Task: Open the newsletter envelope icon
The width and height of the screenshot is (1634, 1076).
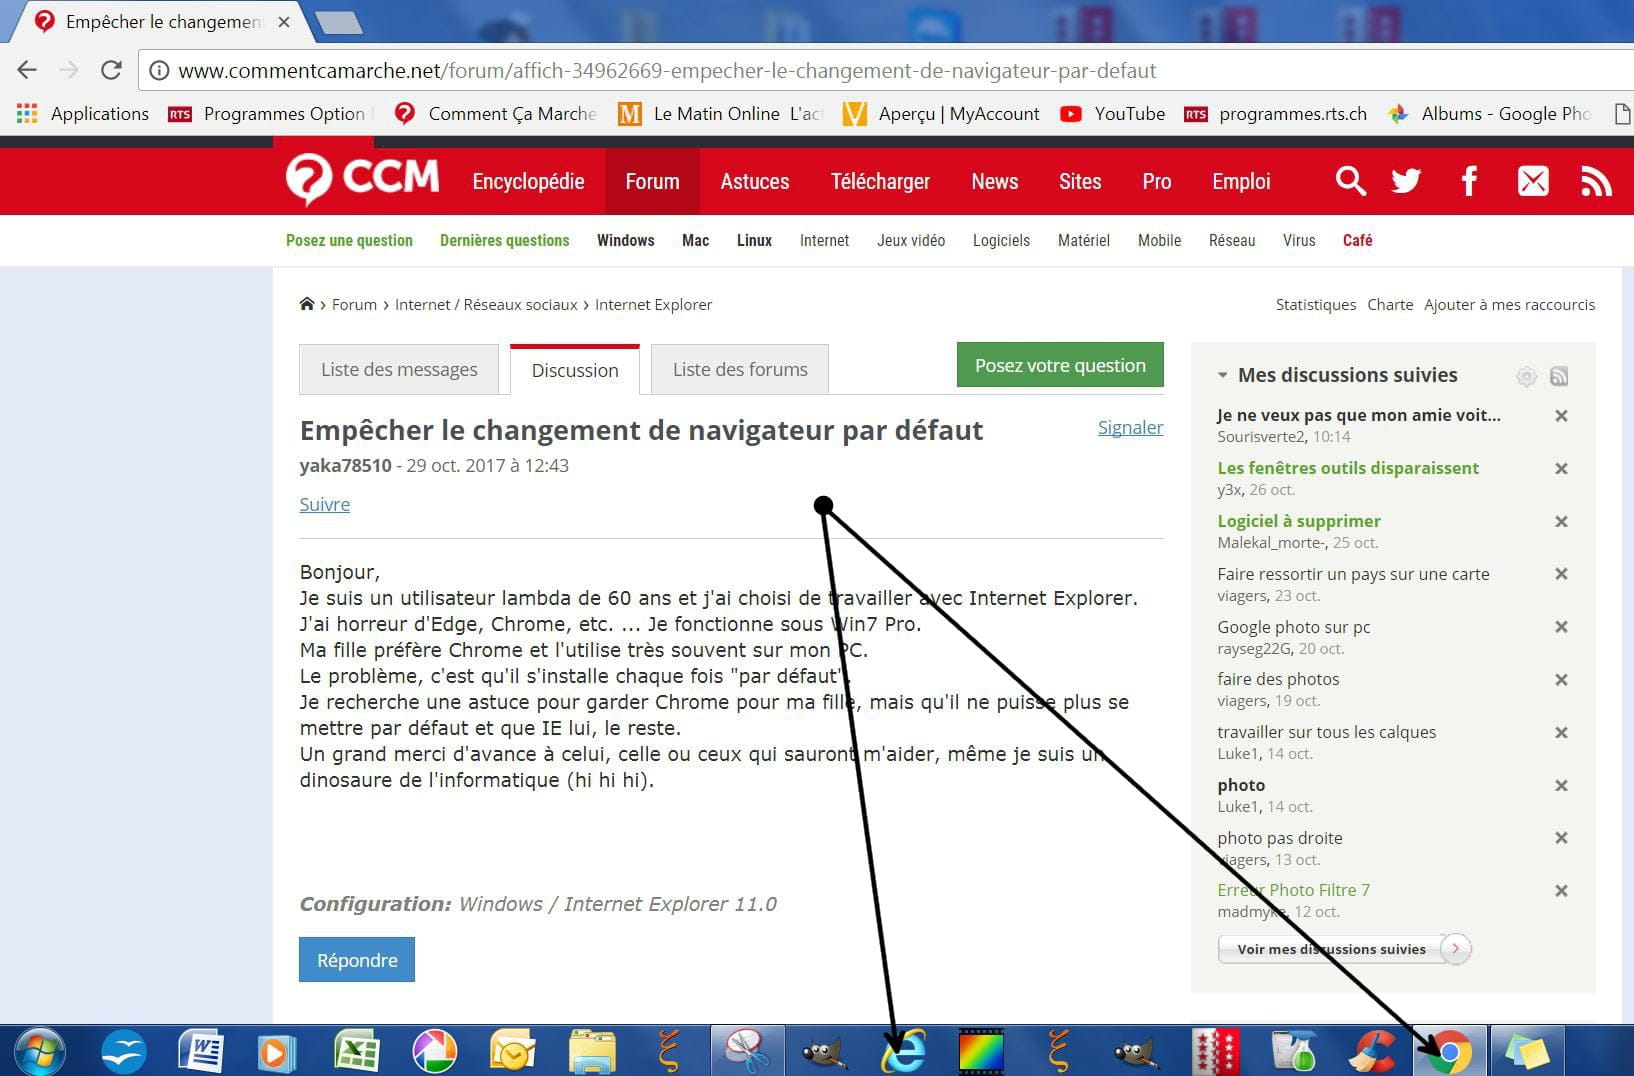Action: coord(1533,181)
